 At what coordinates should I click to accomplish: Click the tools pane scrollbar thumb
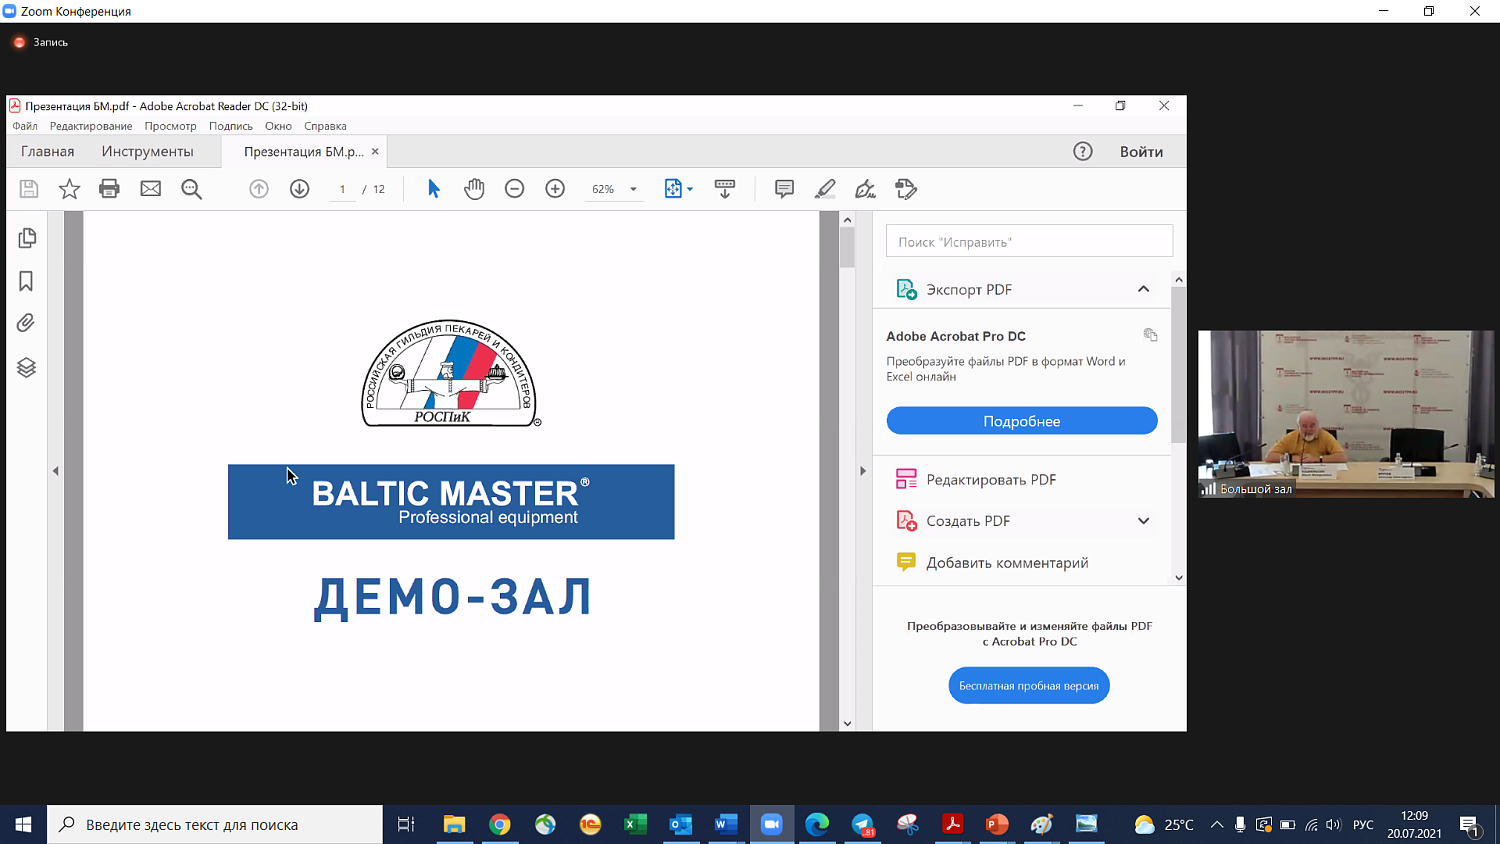pos(1179,365)
